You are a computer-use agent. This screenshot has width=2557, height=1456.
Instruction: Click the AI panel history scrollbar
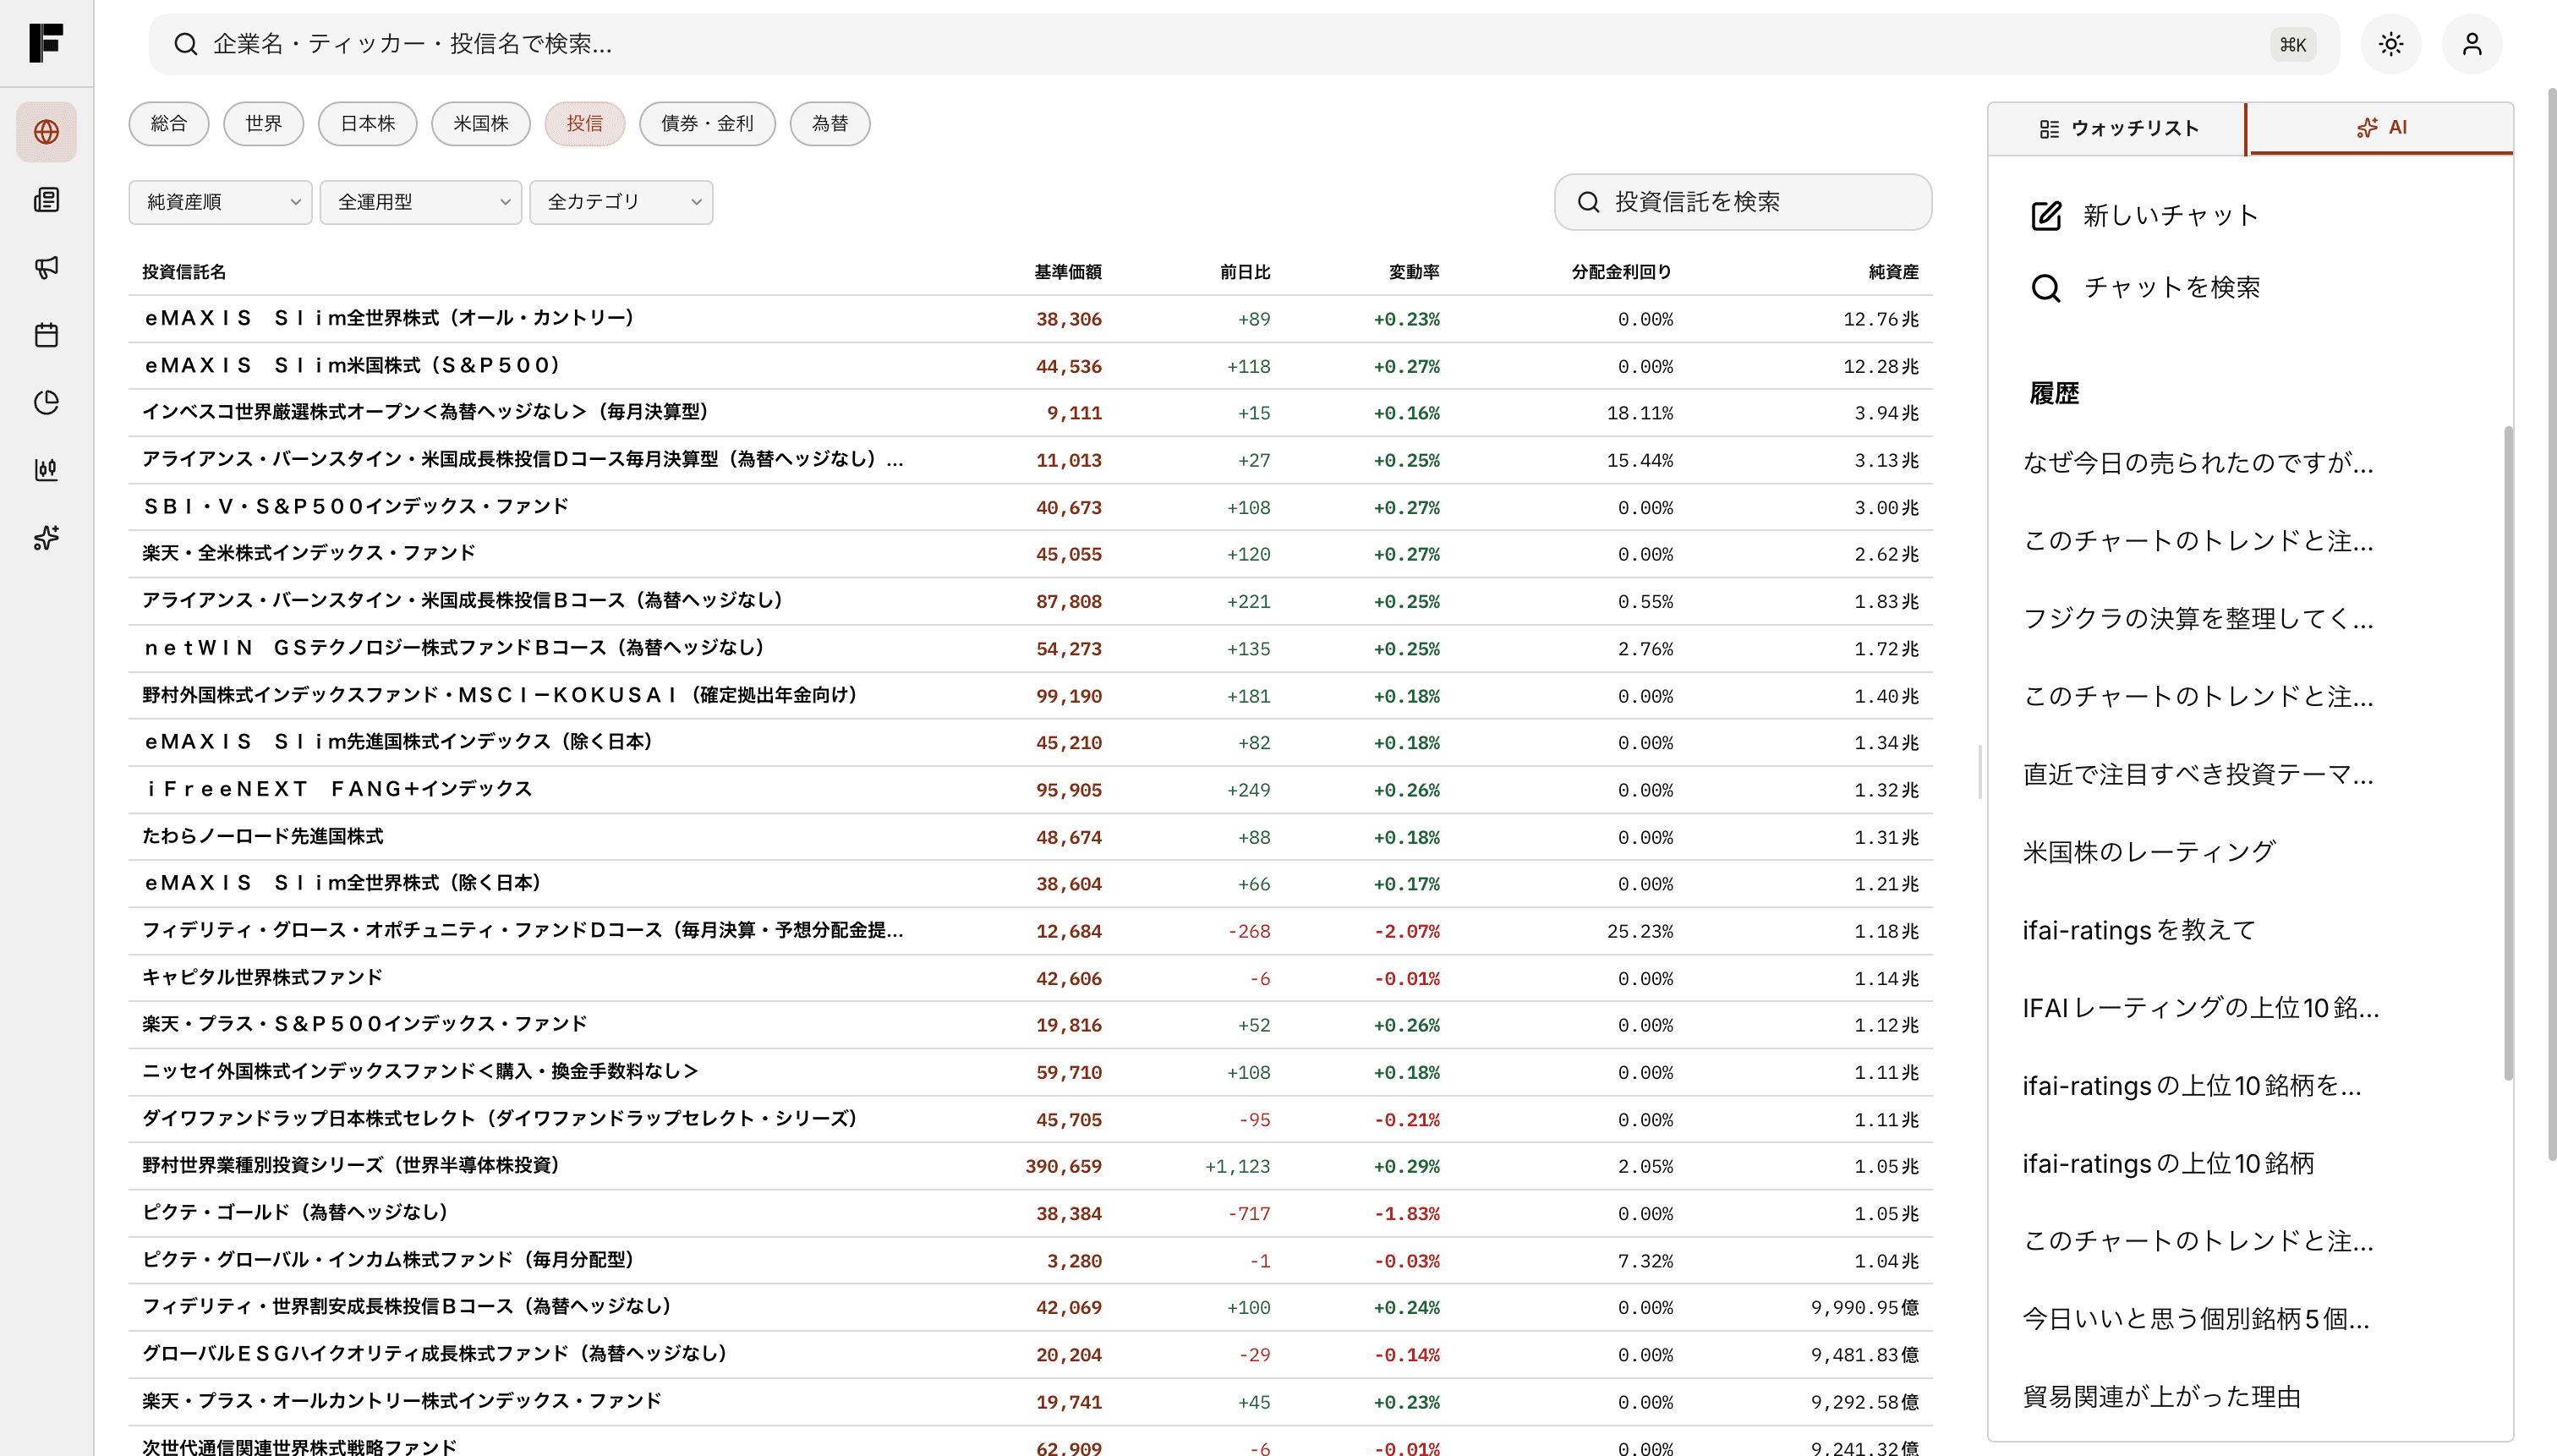pos(2507,752)
